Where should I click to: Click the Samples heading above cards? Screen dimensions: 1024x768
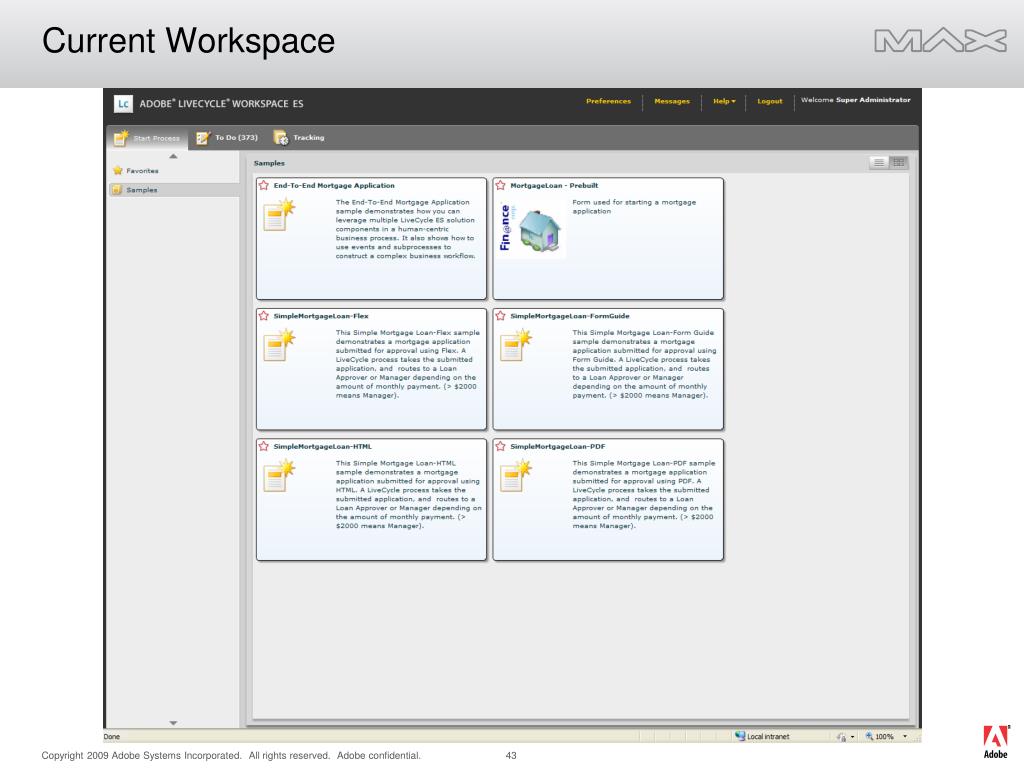point(269,163)
